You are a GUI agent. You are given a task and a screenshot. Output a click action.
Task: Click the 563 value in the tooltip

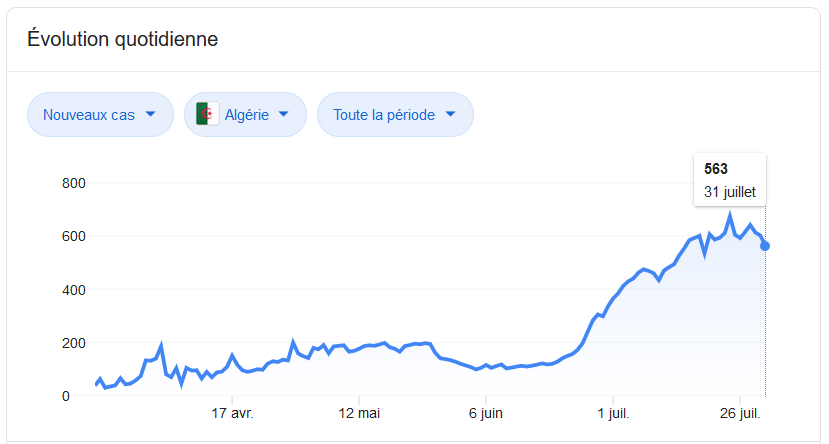click(x=716, y=169)
